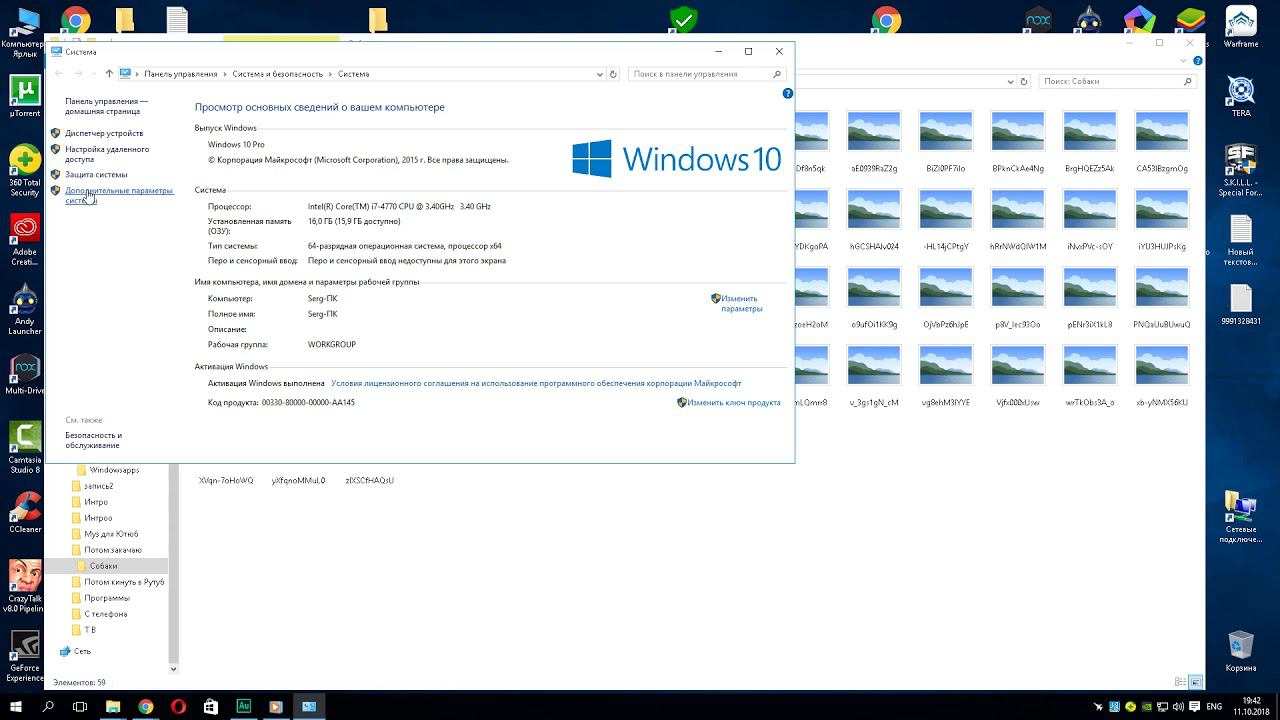This screenshot has height=720, width=1280.
Task: Switch to large thumbnails view in Explorer
Action: point(1195,682)
